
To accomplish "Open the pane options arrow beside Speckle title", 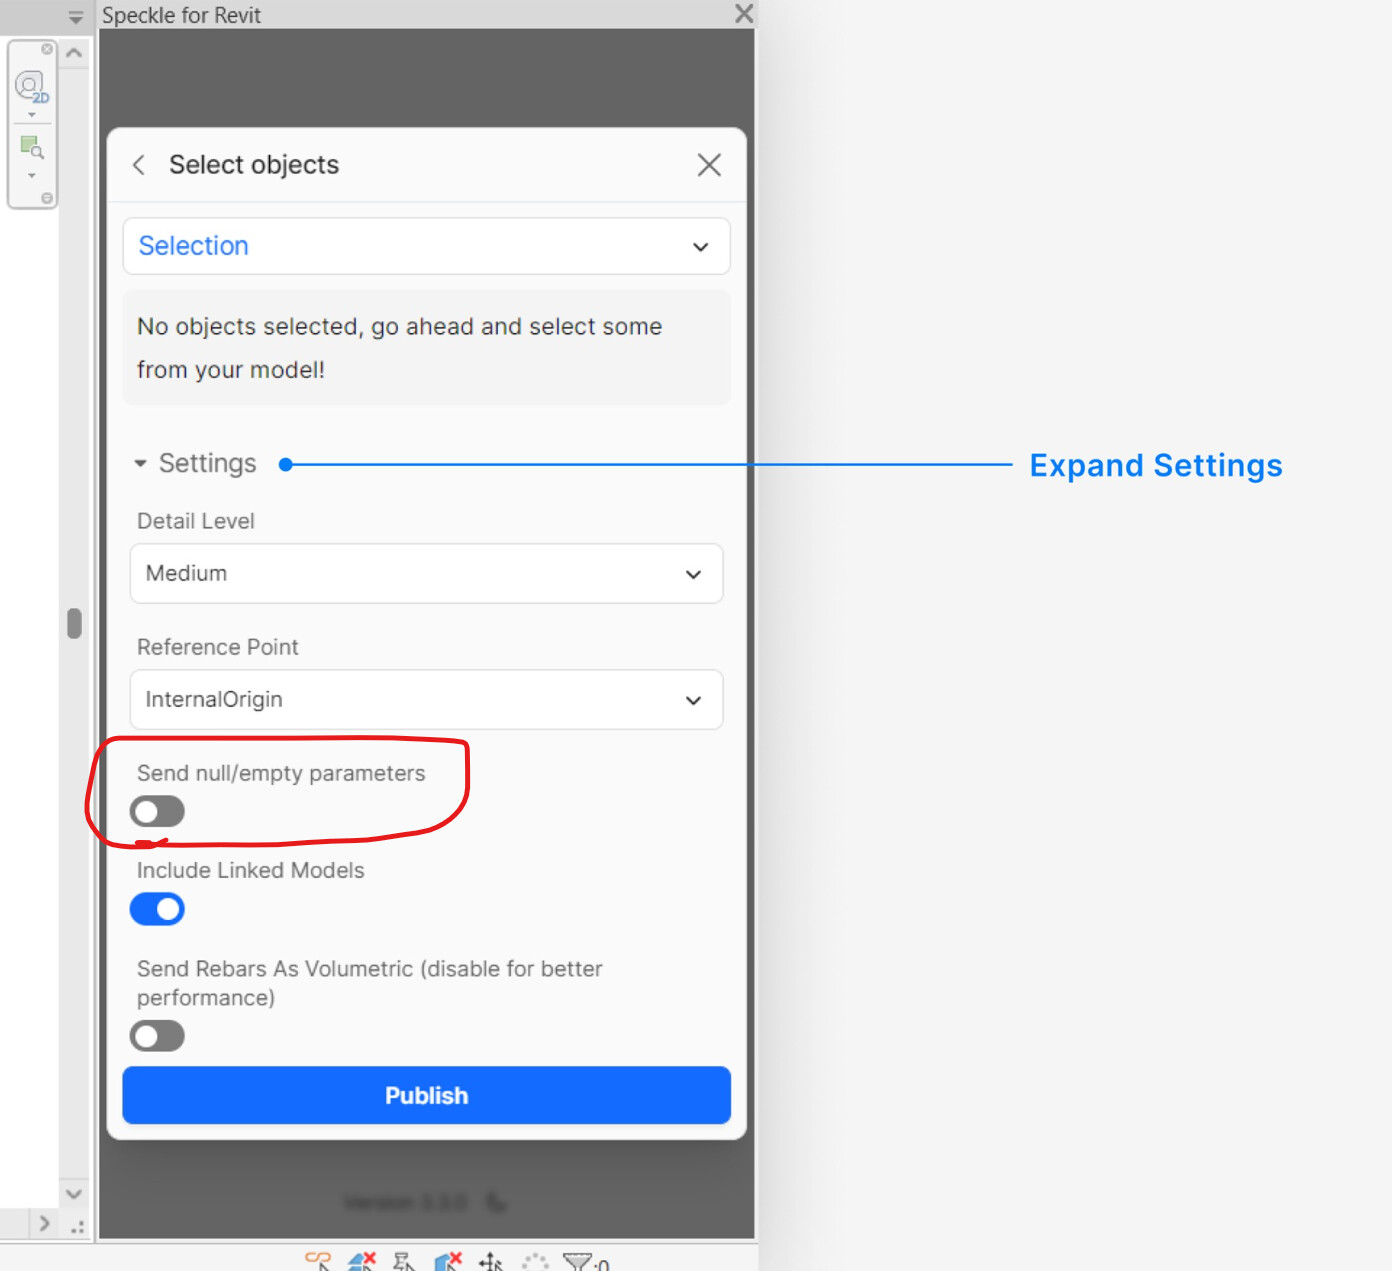I will click(76, 17).
